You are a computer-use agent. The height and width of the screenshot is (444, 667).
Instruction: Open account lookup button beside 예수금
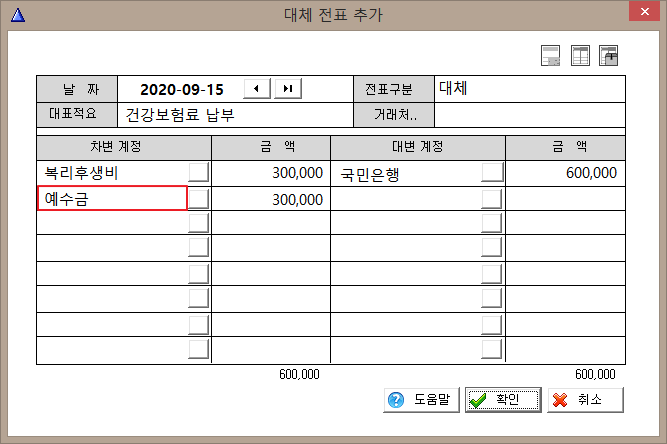198,199
